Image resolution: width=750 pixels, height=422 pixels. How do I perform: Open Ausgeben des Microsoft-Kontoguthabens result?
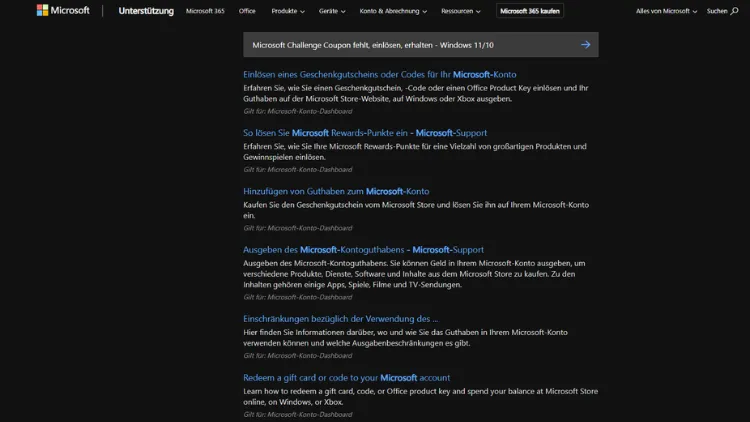363,249
